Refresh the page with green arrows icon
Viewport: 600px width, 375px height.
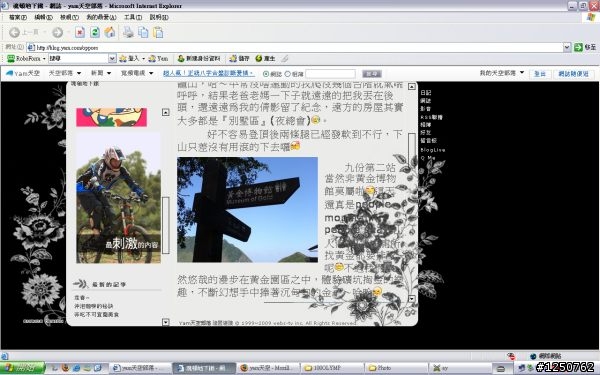click(x=95, y=33)
